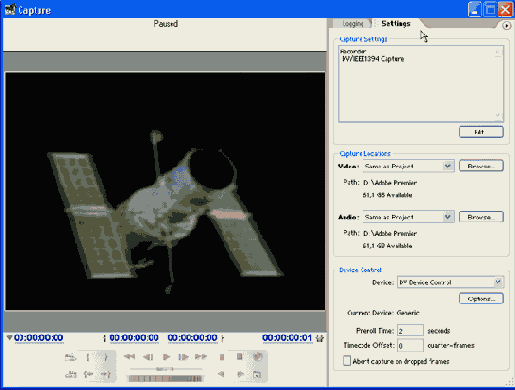
Task: Select the Settings tab
Action: tap(396, 23)
